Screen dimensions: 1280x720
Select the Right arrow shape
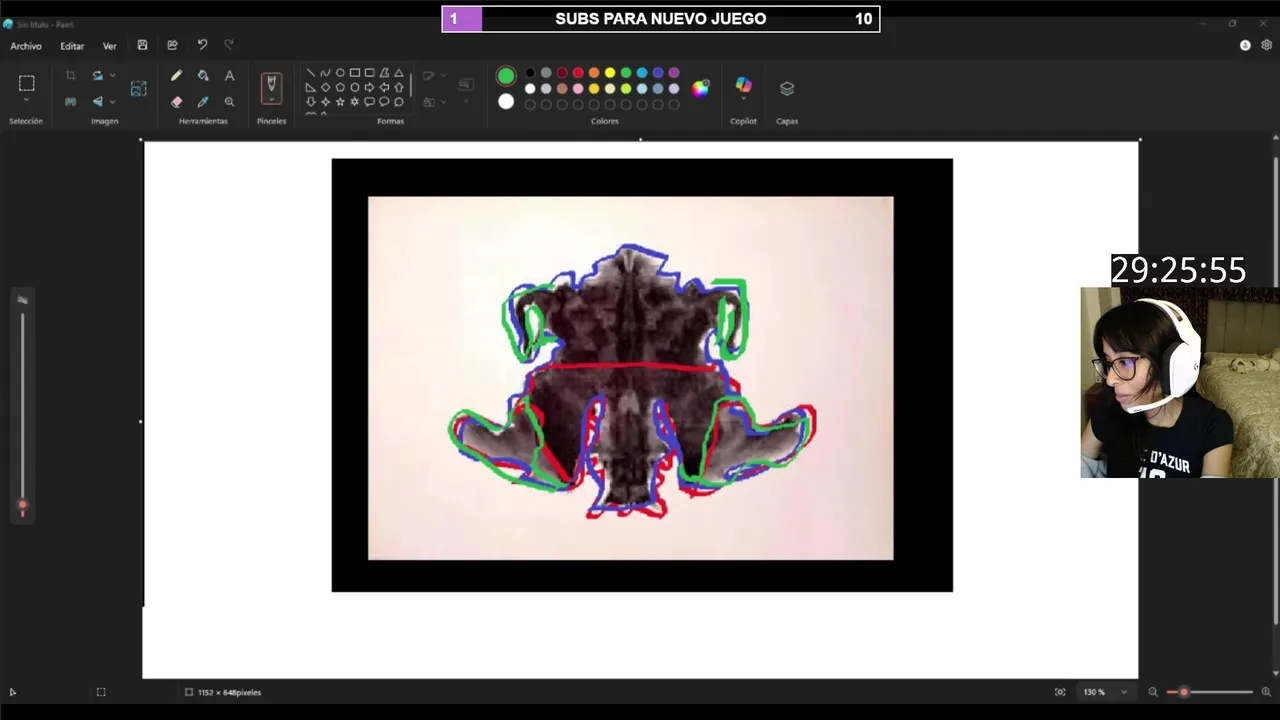tap(369, 87)
